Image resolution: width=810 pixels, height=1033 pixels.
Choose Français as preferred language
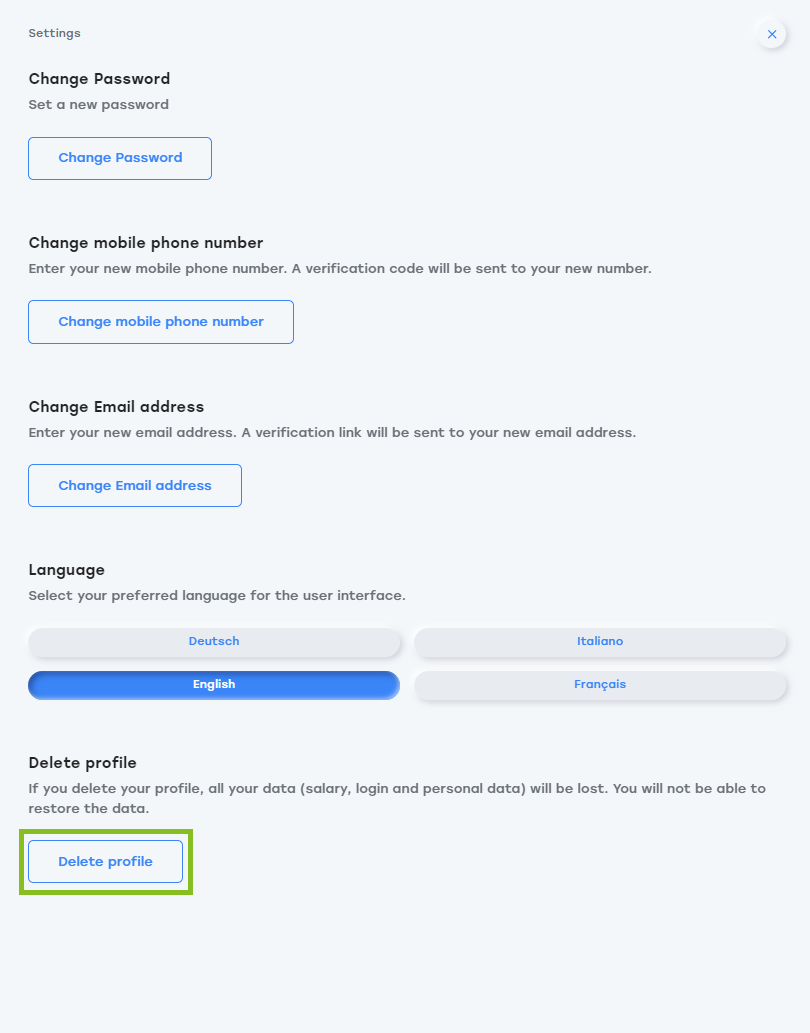[x=600, y=685]
